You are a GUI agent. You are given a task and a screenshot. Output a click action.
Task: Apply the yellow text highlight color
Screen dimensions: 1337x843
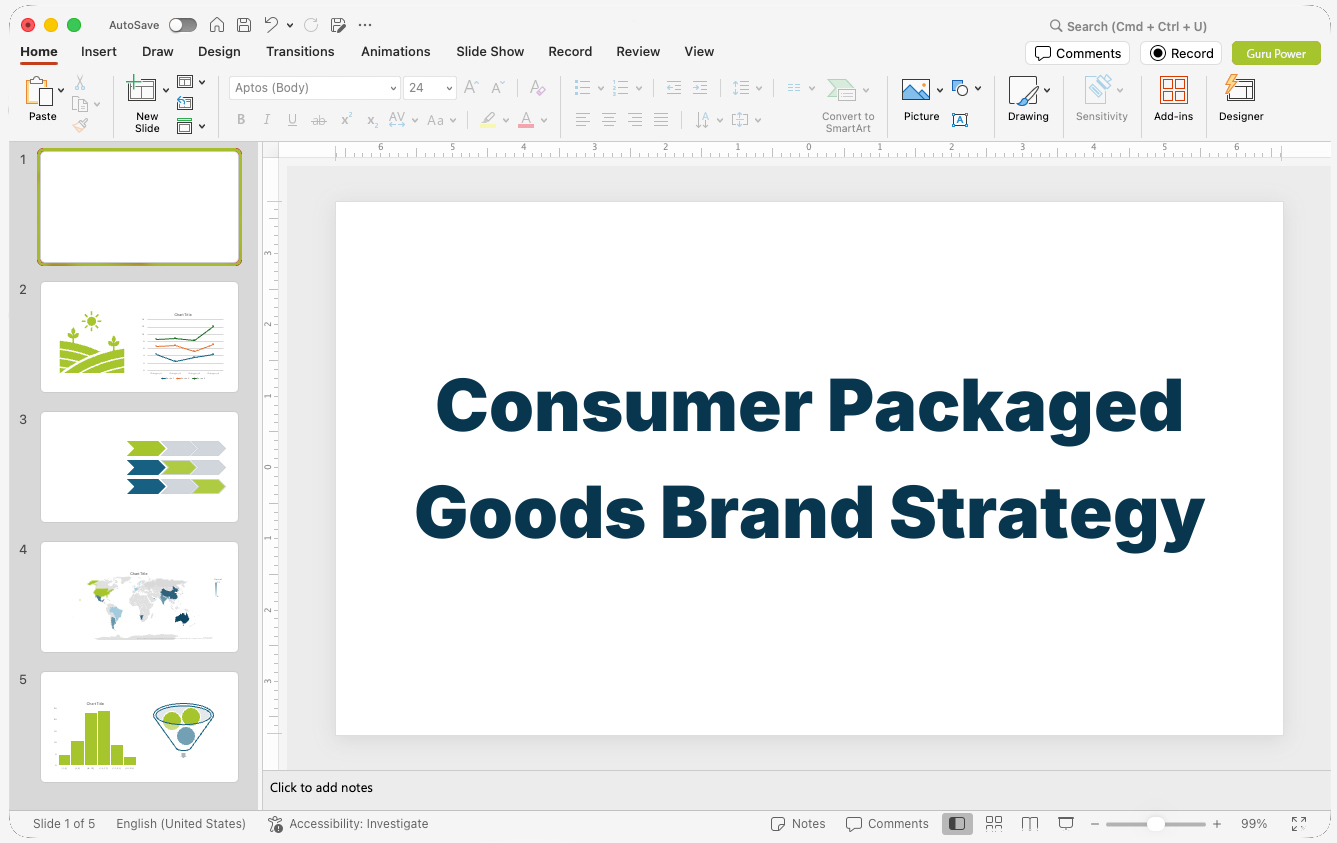[488, 120]
